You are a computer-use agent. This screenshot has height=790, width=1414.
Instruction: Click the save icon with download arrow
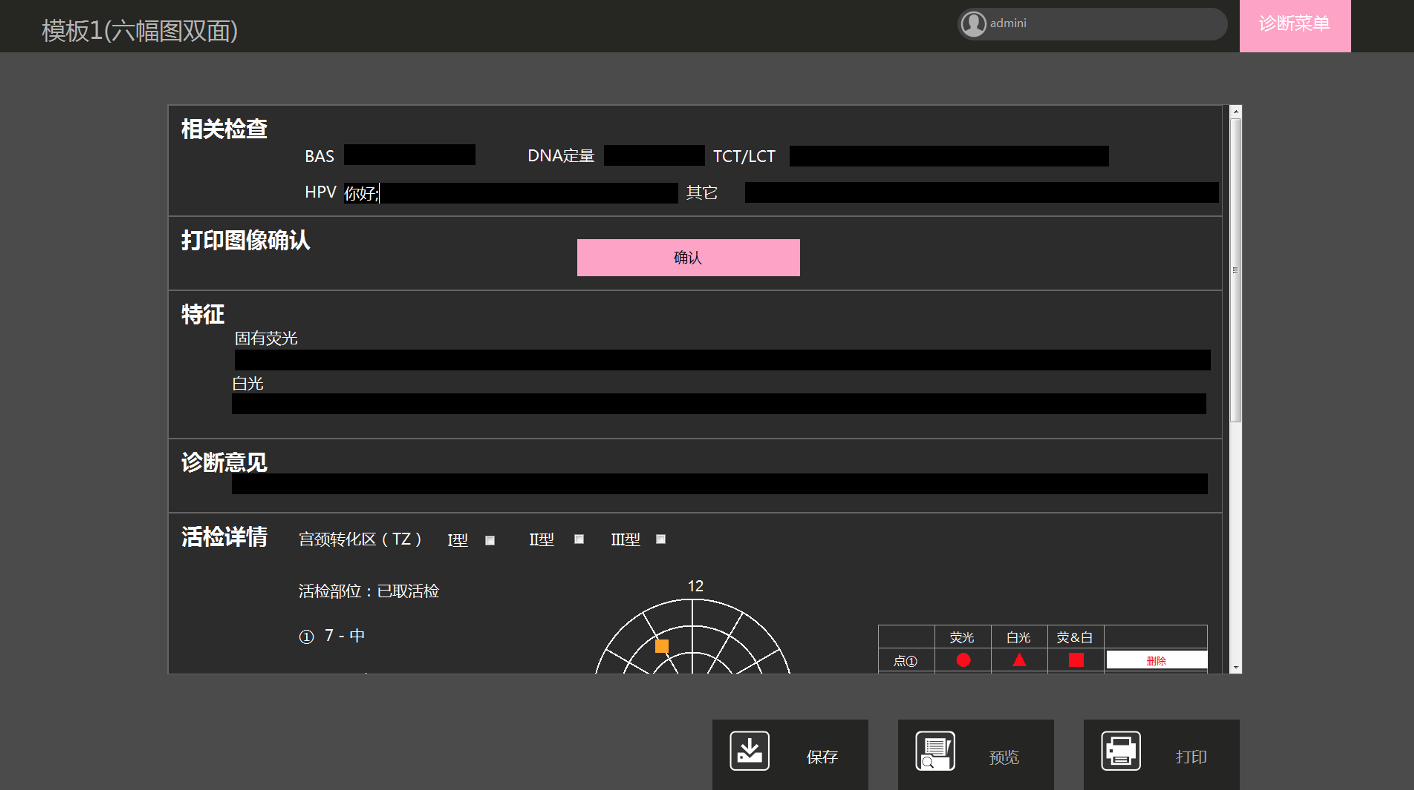pyautogui.click(x=749, y=751)
